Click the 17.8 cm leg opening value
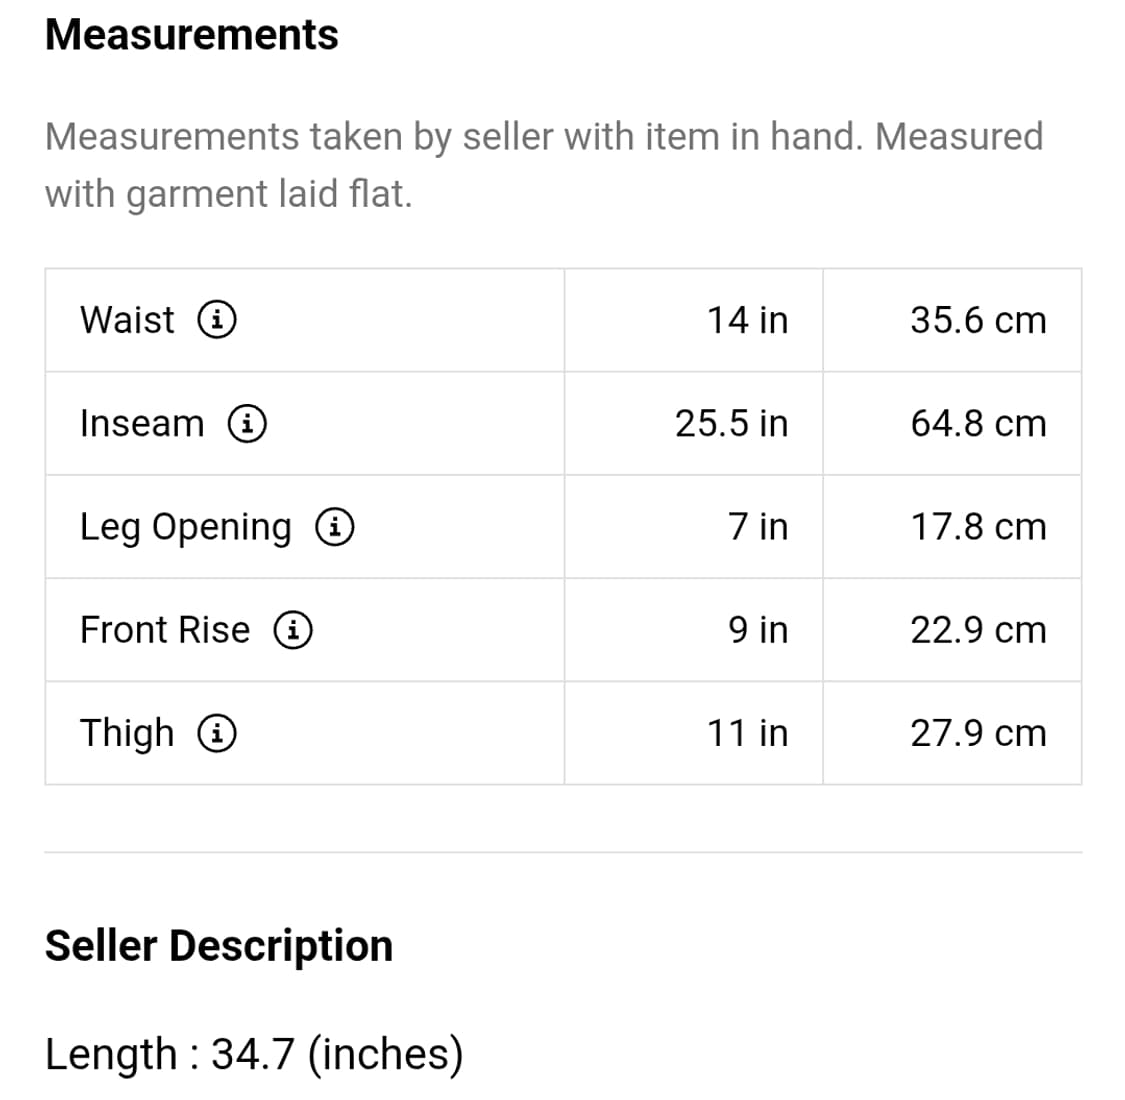Image resolution: width=1125 pixels, height=1100 pixels. click(979, 527)
